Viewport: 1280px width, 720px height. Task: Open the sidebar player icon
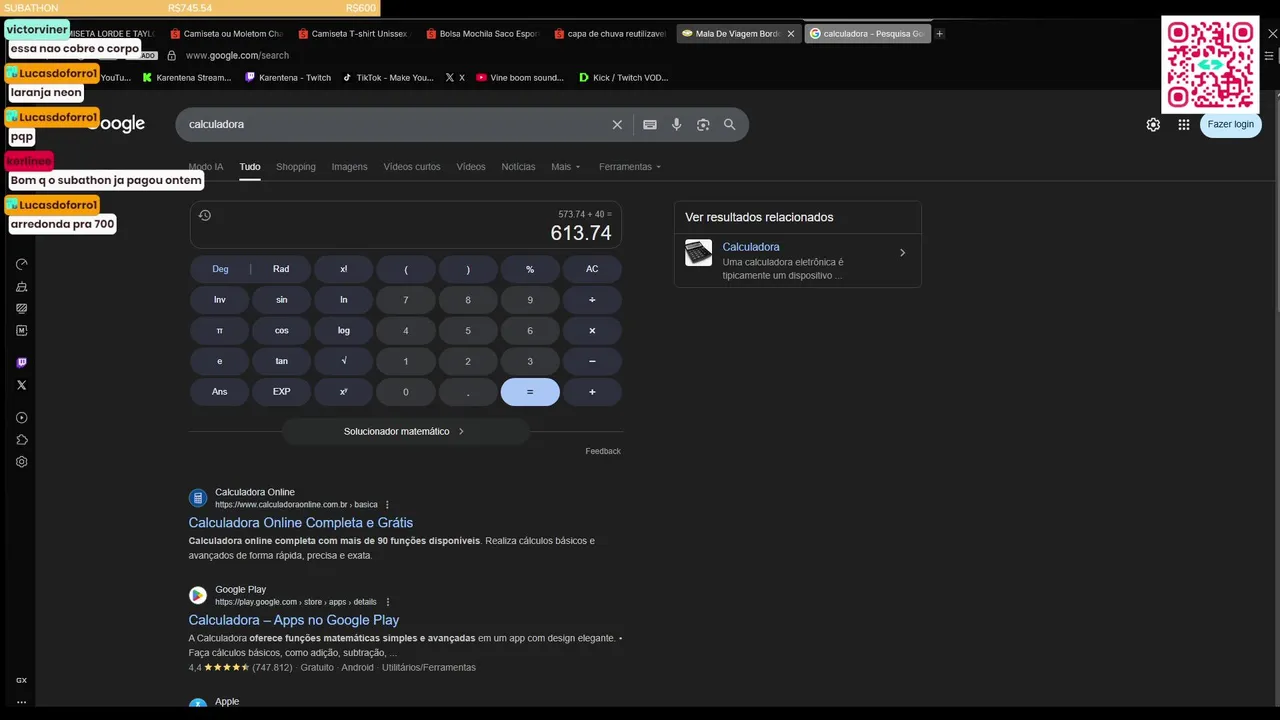[22, 418]
